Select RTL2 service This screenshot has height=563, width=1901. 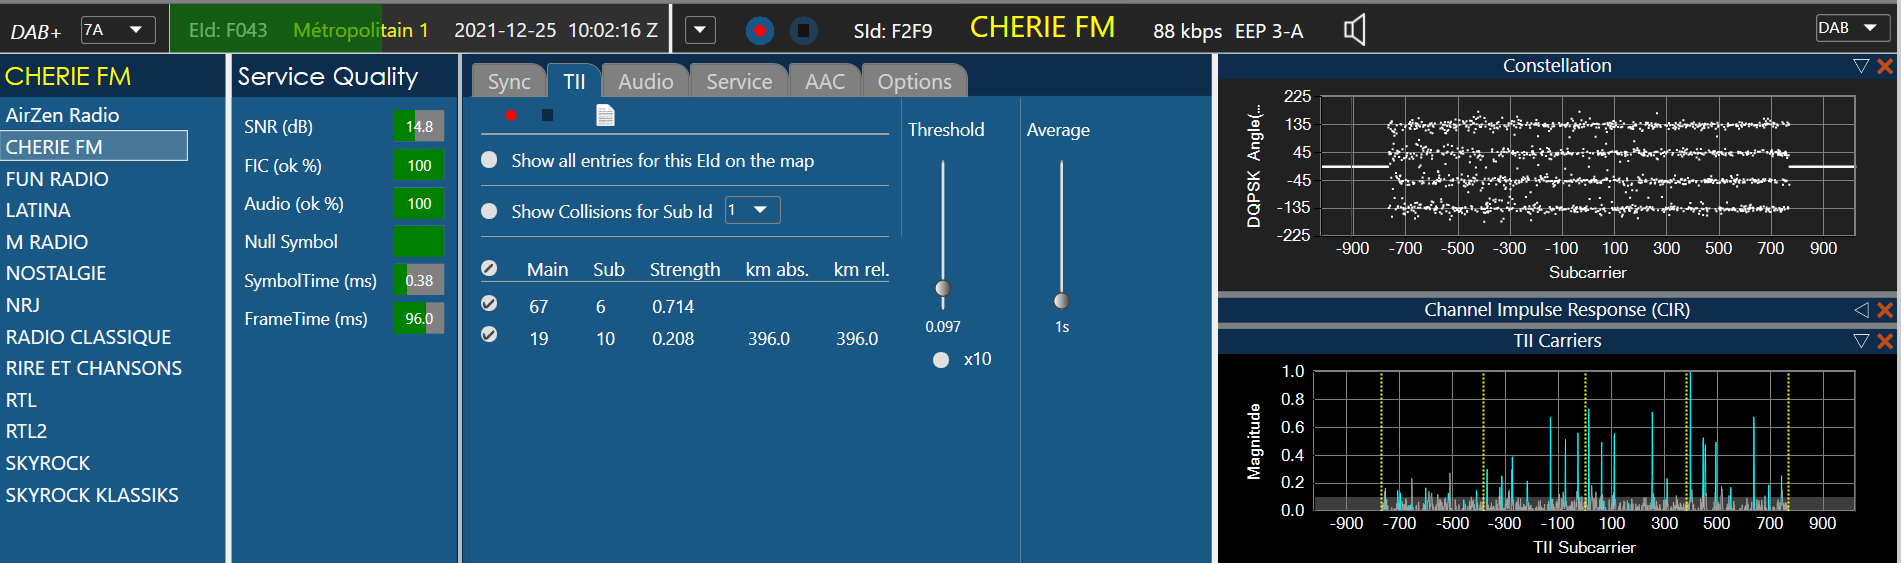pos(26,431)
